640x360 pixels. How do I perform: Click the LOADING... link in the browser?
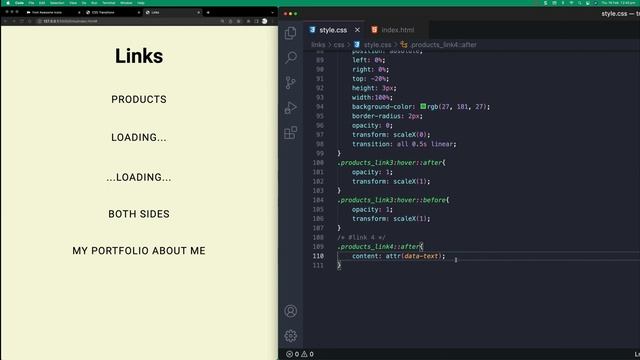pos(139,137)
